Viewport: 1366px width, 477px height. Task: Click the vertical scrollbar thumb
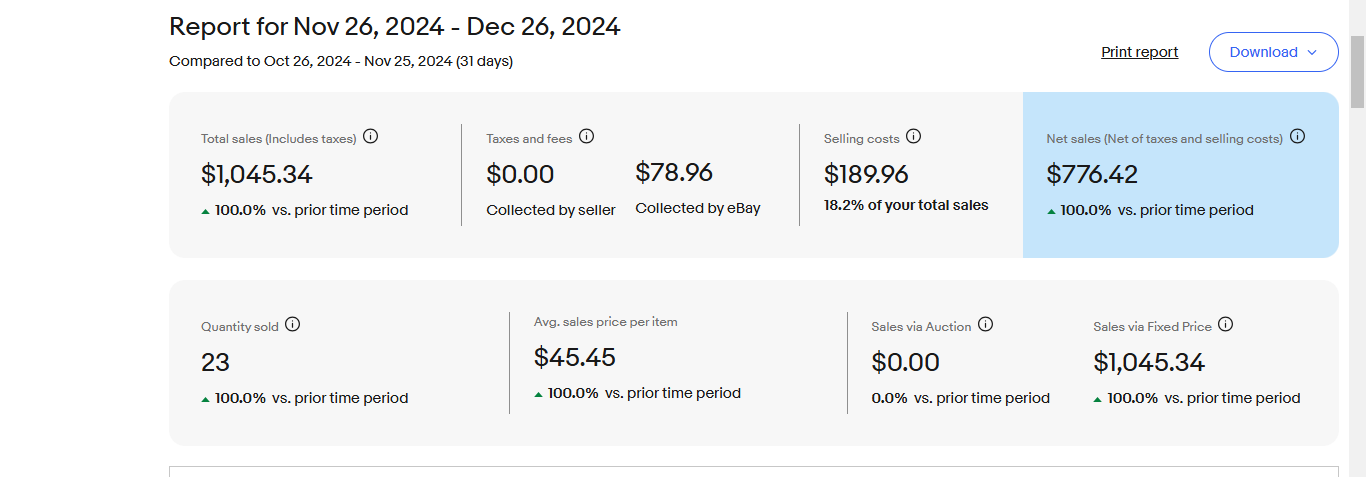click(x=1357, y=72)
